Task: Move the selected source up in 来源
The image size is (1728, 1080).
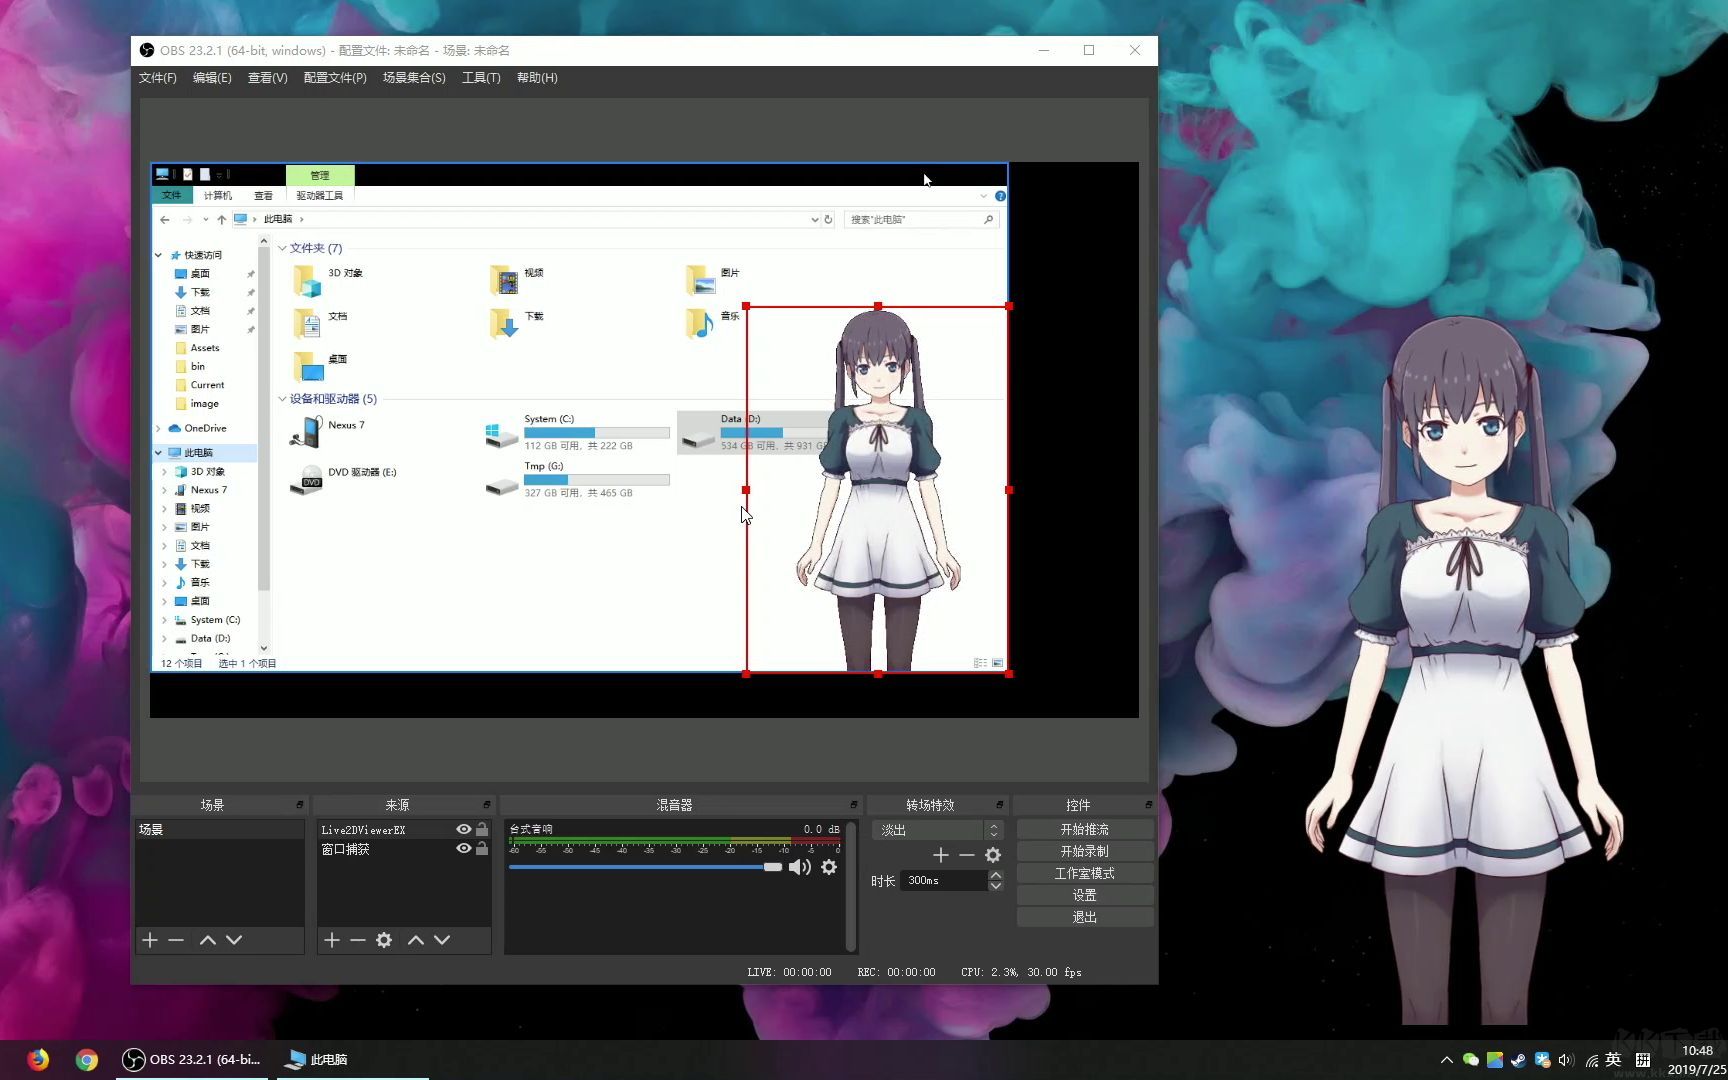Action: pyautogui.click(x=416, y=940)
